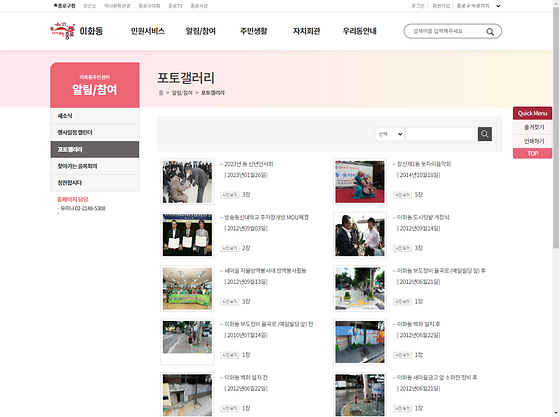560x417 pixels.
Task: Click 사진보기 for 보도정비 율곡로 후
Action: coord(402,302)
